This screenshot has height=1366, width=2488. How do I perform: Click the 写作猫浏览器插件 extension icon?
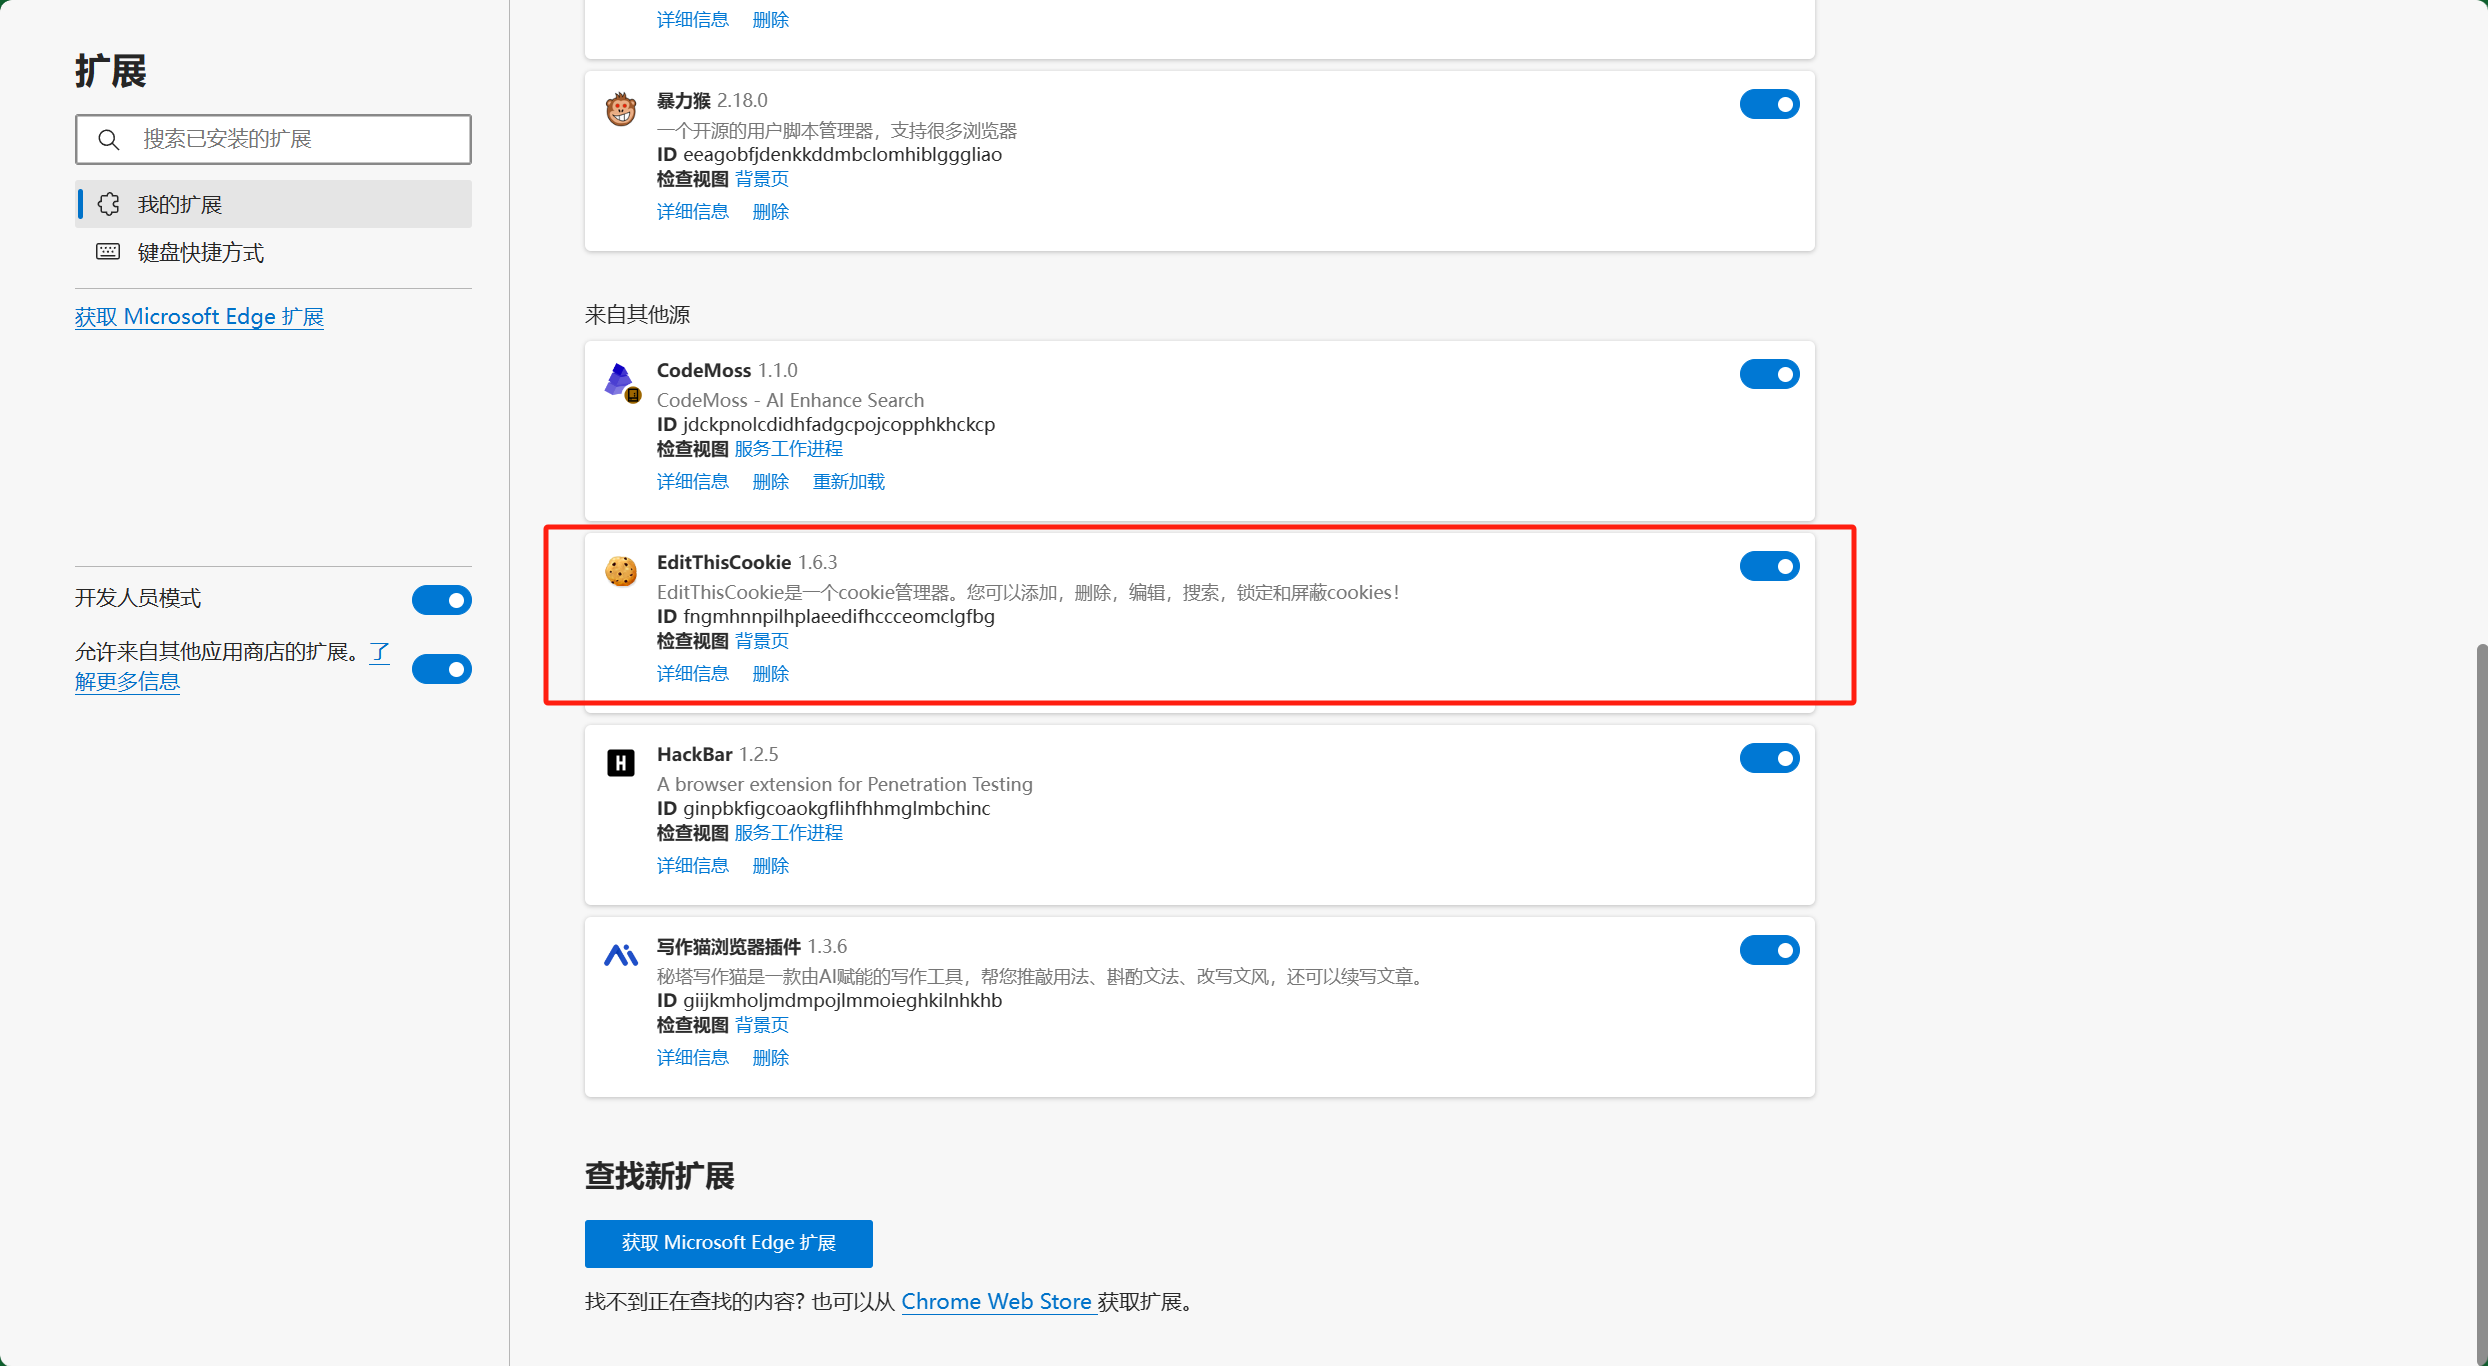(x=621, y=955)
